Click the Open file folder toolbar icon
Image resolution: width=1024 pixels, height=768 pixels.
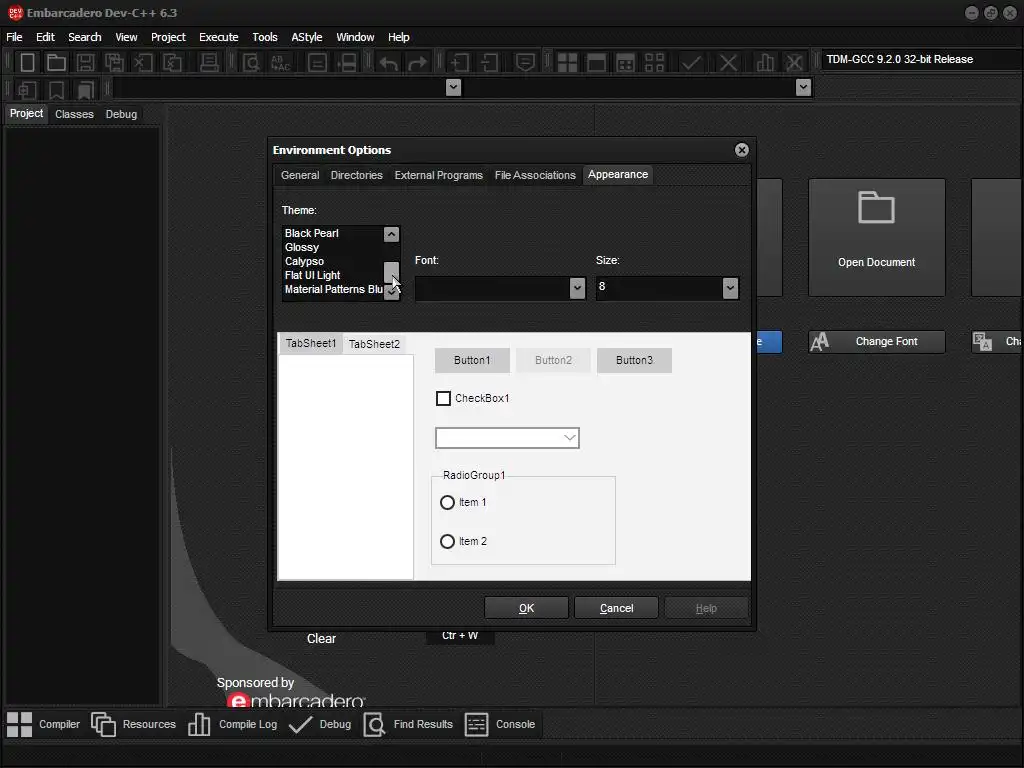click(x=56, y=63)
